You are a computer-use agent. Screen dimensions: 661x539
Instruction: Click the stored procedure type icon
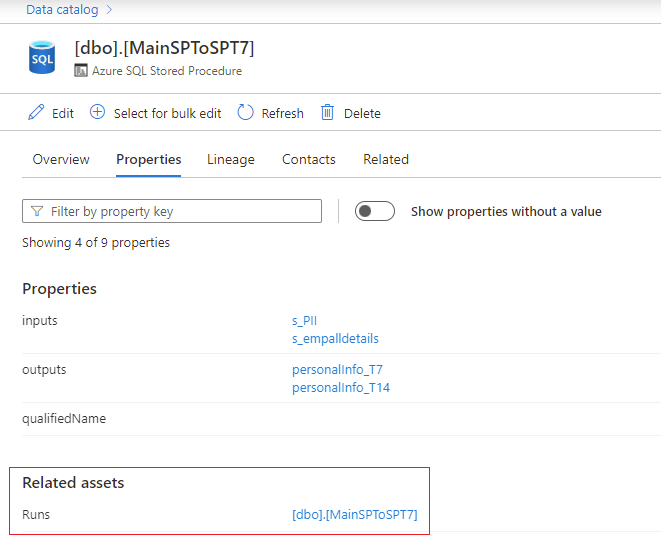coord(81,70)
